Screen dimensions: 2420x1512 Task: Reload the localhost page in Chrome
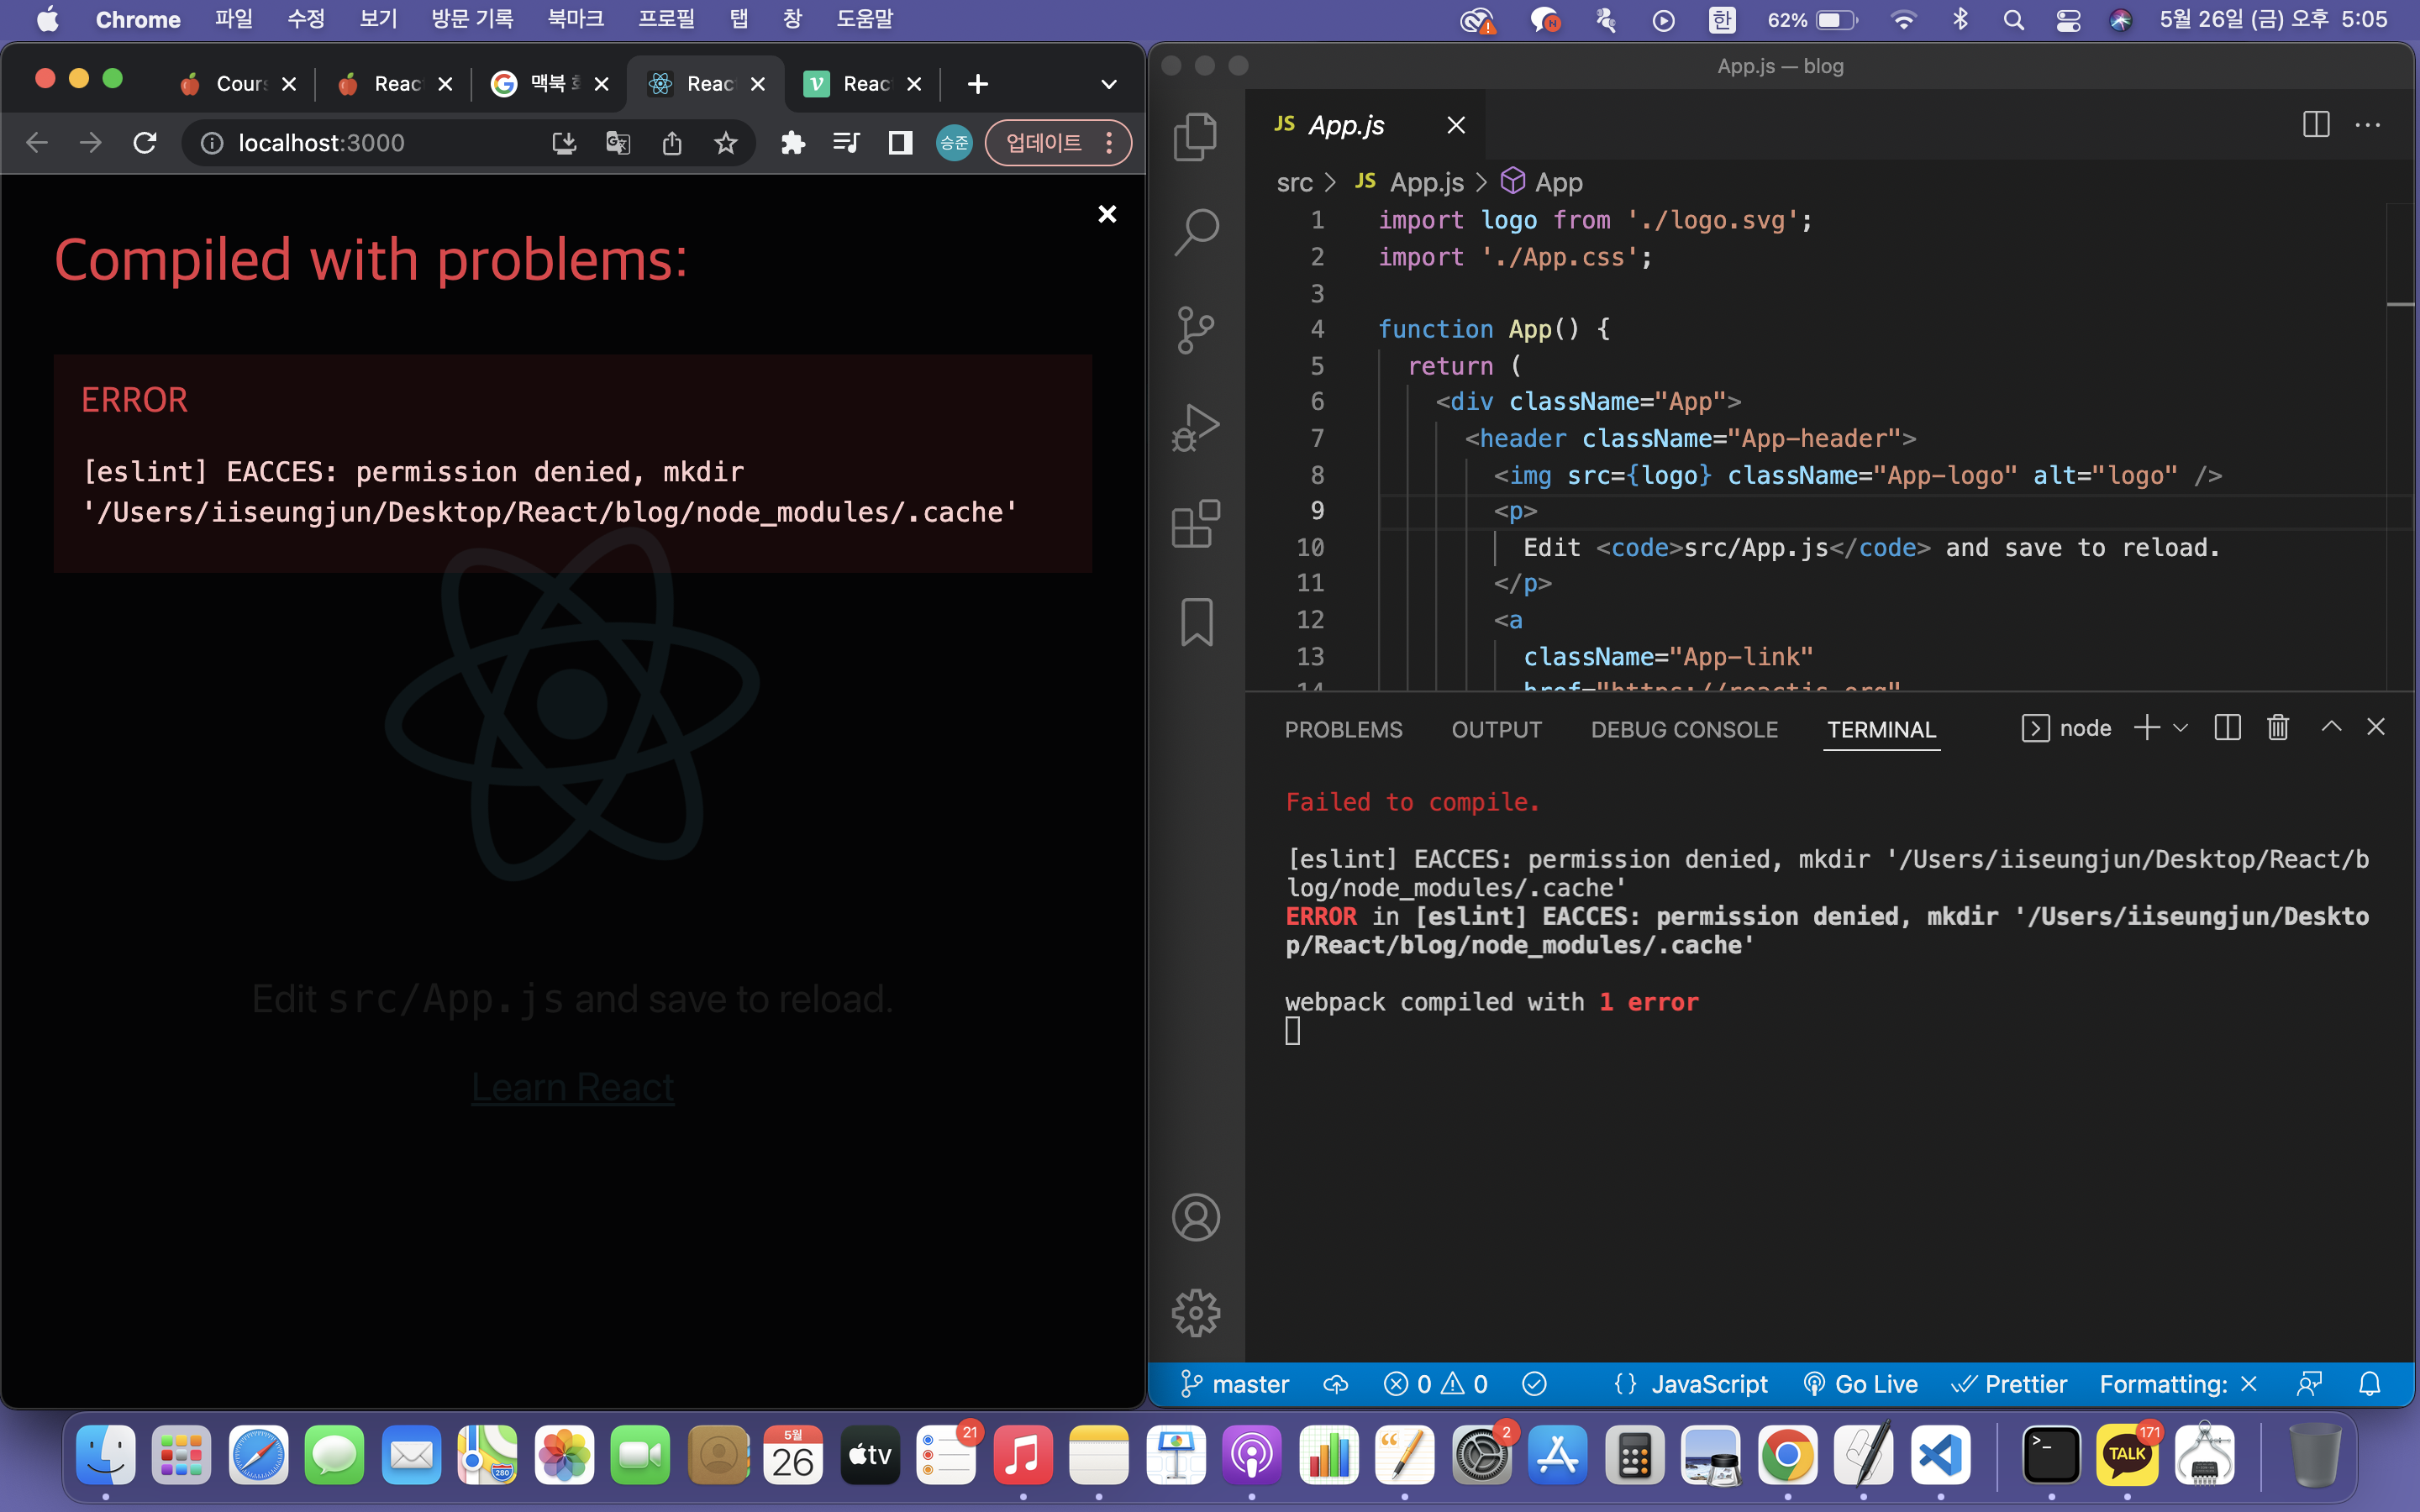tap(144, 143)
